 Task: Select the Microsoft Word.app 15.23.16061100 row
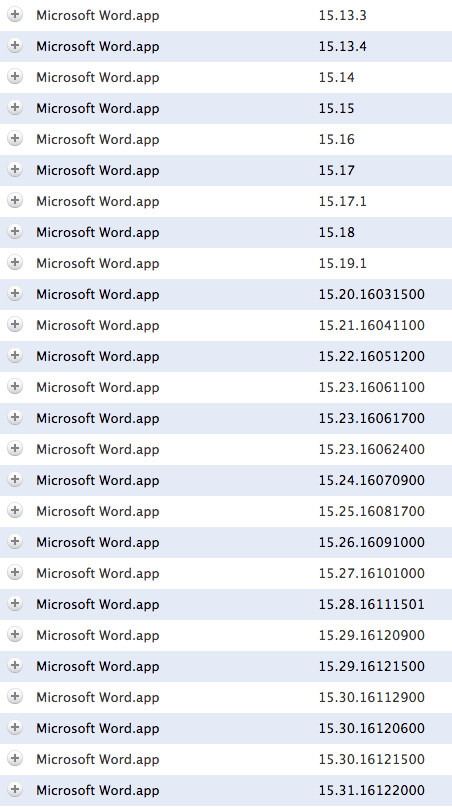click(x=226, y=387)
